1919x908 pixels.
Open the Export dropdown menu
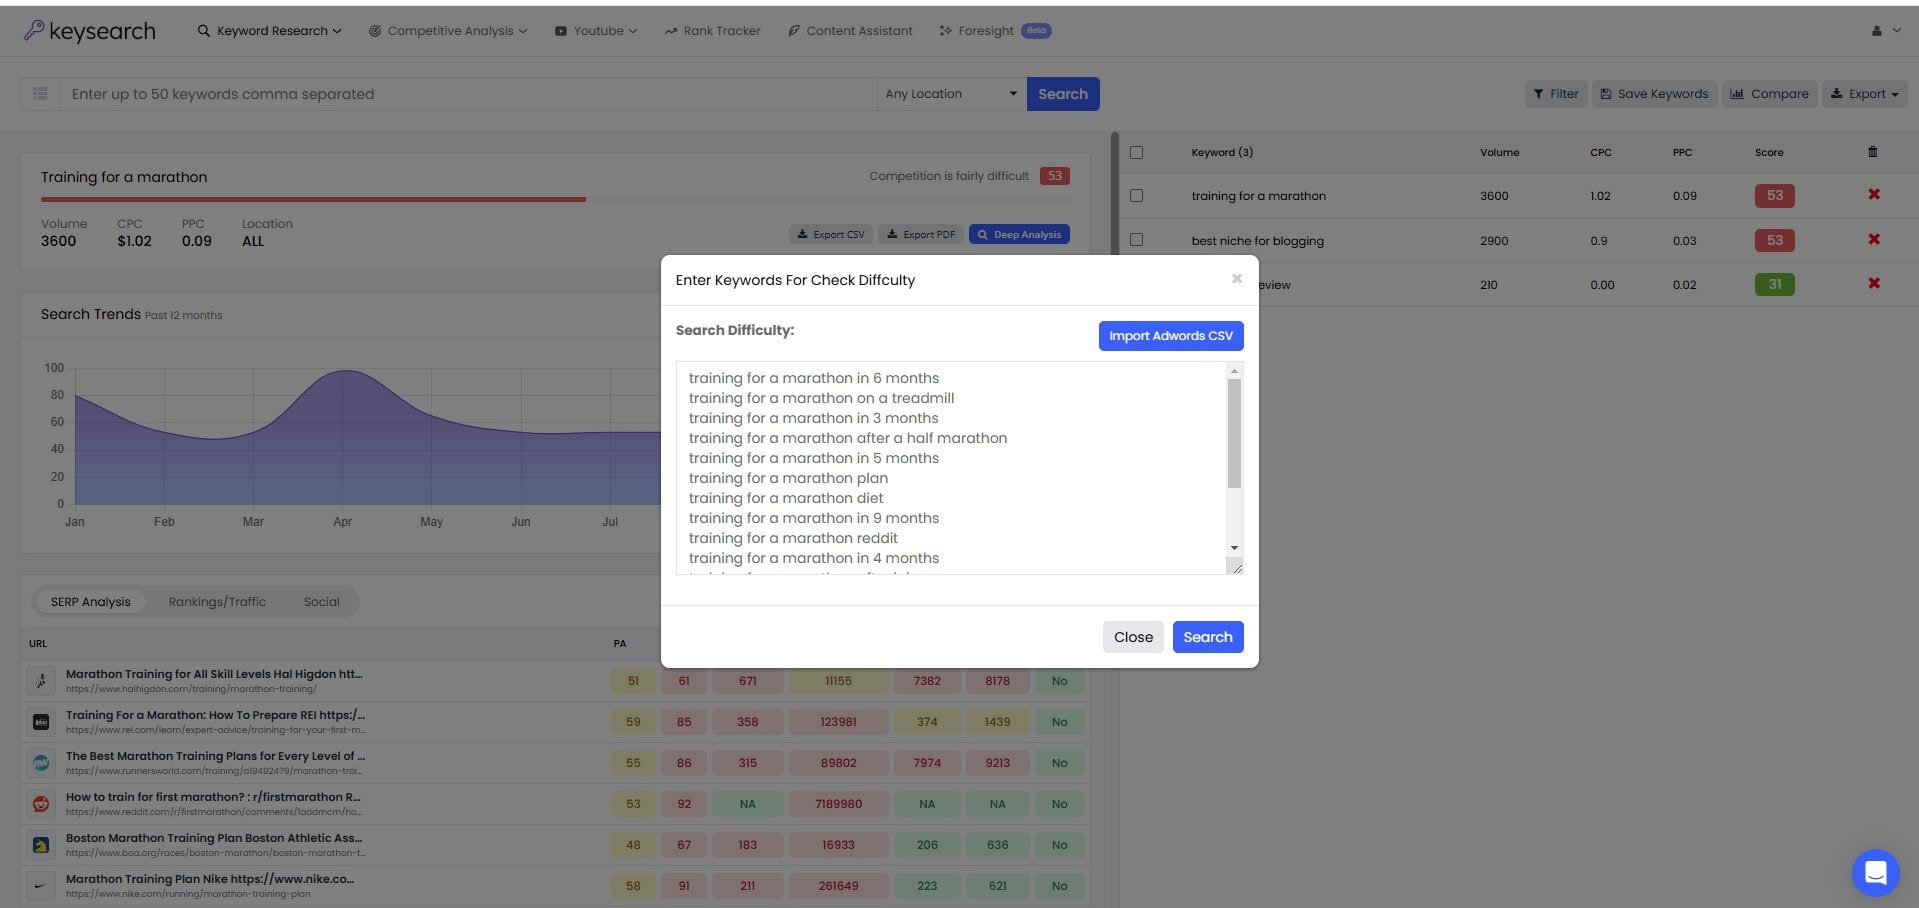tap(1864, 93)
